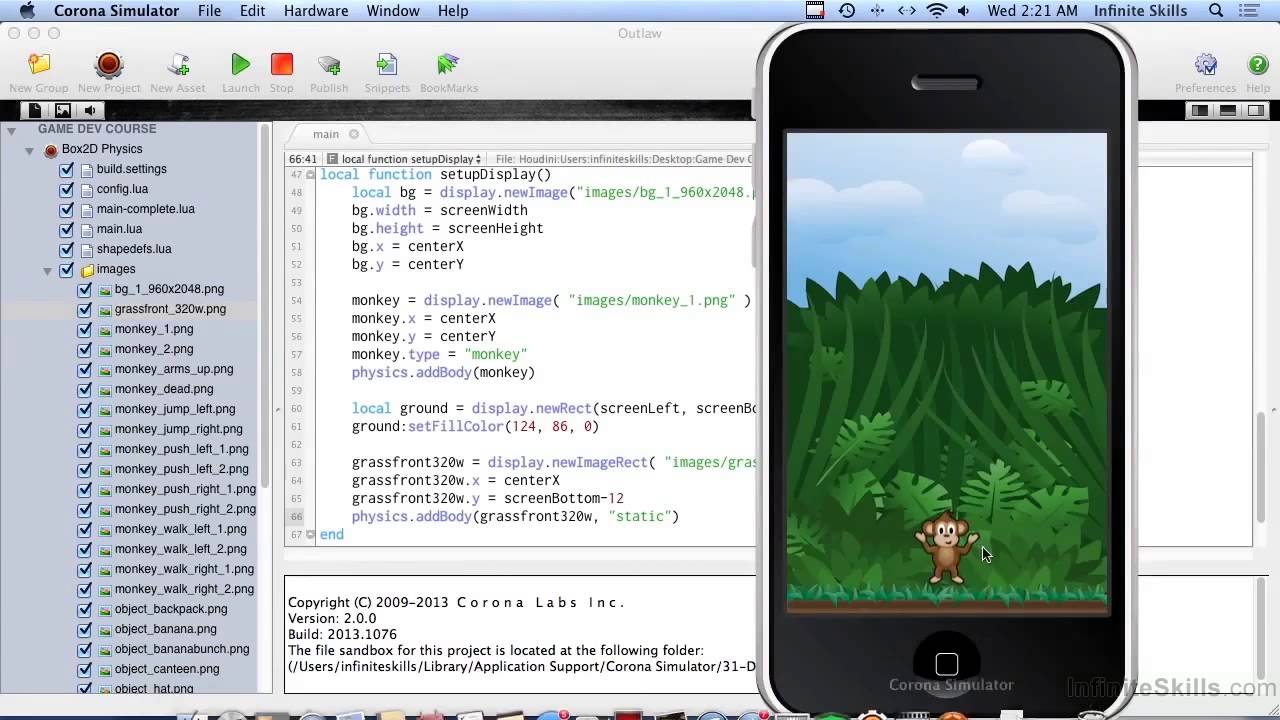
Task: Select monkey_walk_right_2.png in the file list
Action: coord(184,590)
